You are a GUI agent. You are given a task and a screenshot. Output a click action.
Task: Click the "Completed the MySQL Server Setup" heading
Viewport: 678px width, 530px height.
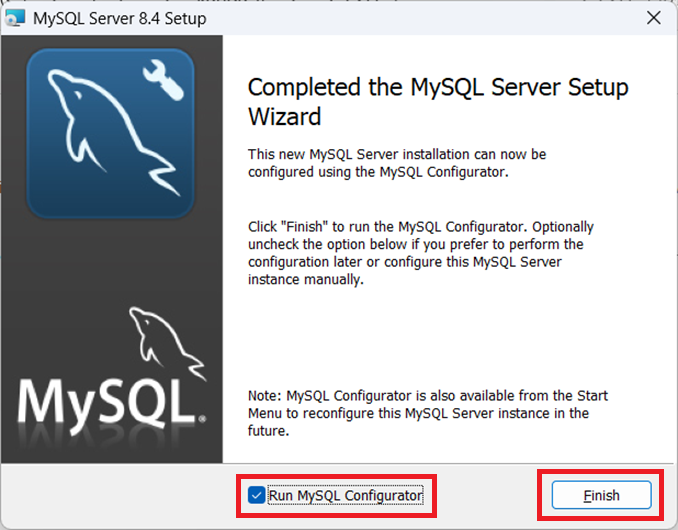[438, 87]
